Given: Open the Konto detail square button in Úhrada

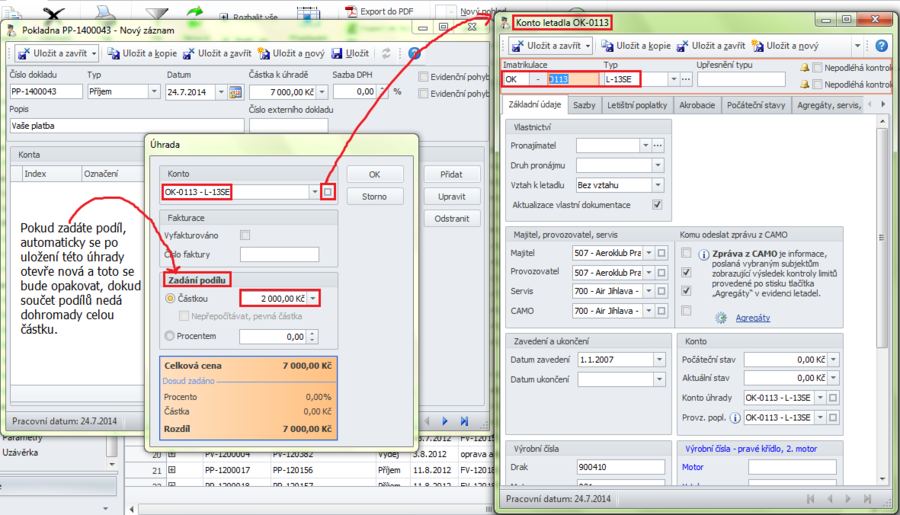Looking at the screenshot, I should tap(328, 192).
